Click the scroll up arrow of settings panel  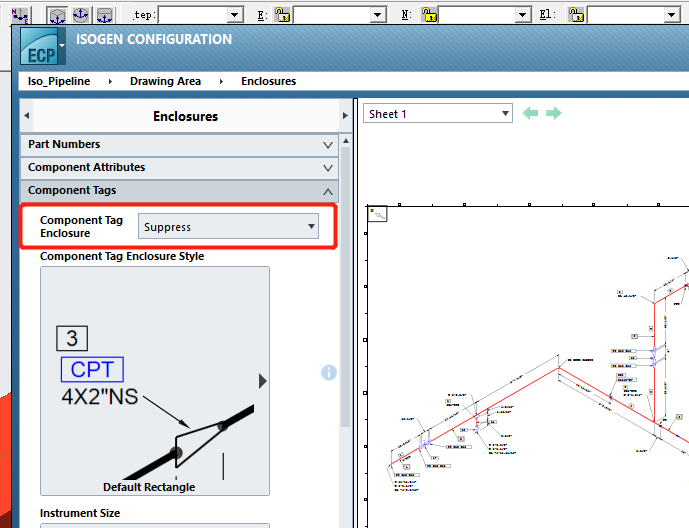346,141
